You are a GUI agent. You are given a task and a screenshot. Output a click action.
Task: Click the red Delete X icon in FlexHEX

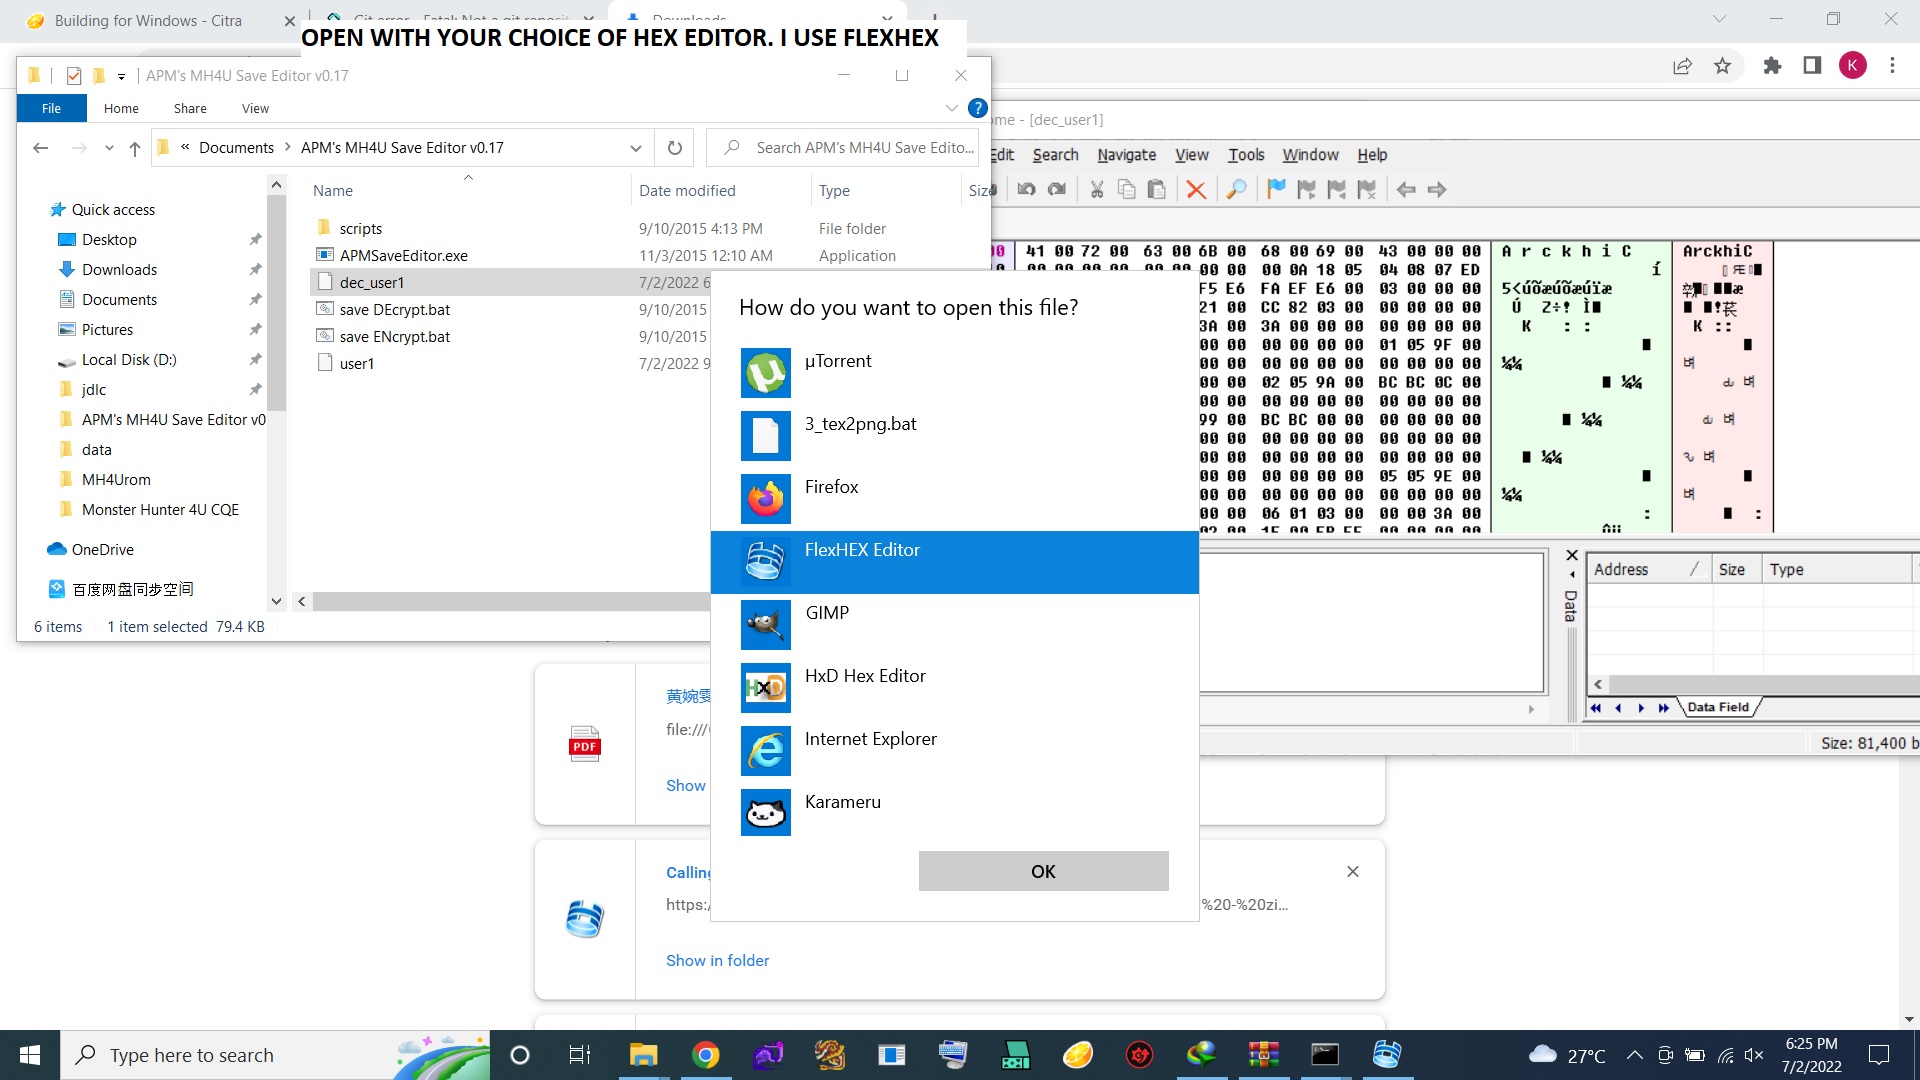1196,189
